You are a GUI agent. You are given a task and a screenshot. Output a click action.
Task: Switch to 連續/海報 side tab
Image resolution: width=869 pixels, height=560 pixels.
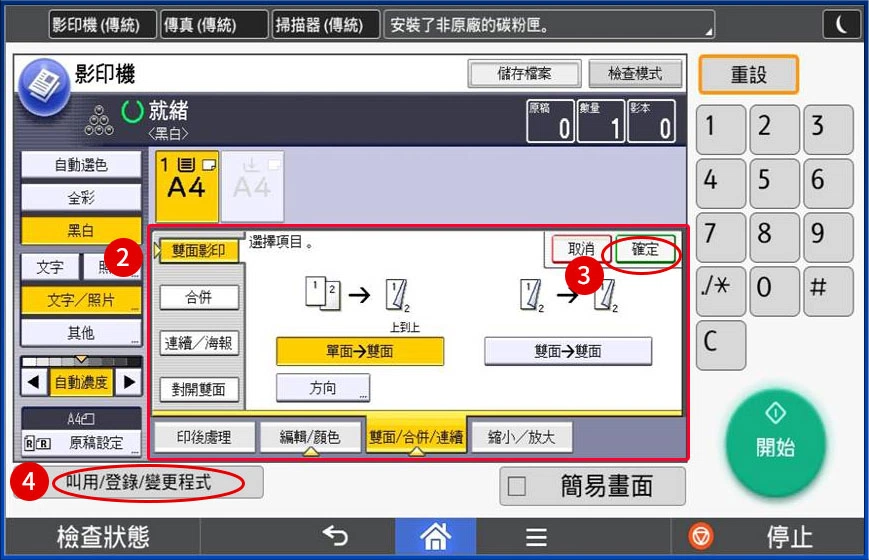[198, 343]
